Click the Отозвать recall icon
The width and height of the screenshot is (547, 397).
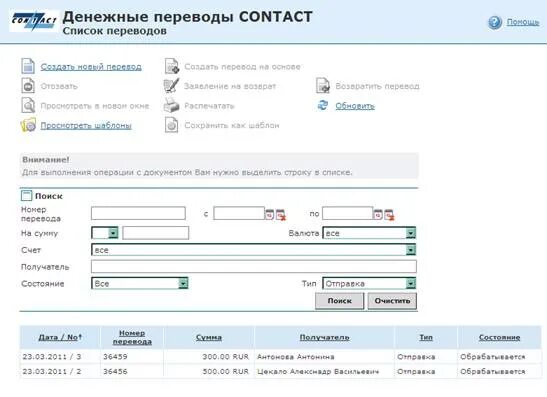28,86
